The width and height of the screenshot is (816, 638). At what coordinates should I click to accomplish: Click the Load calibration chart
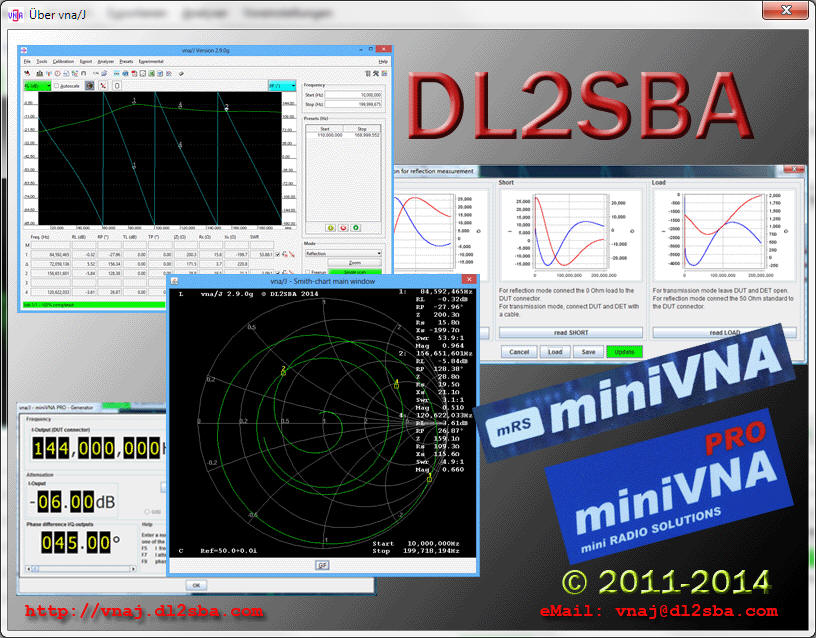(x=724, y=234)
